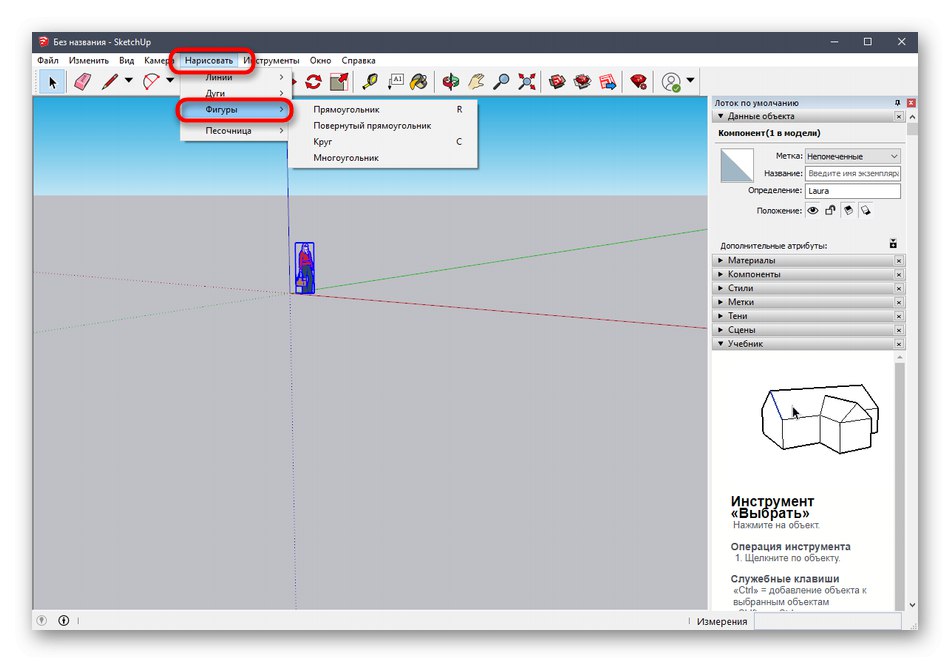Open the Pencil tool dropdown arrow
Screen dimensions: 950x662
click(x=128, y=81)
